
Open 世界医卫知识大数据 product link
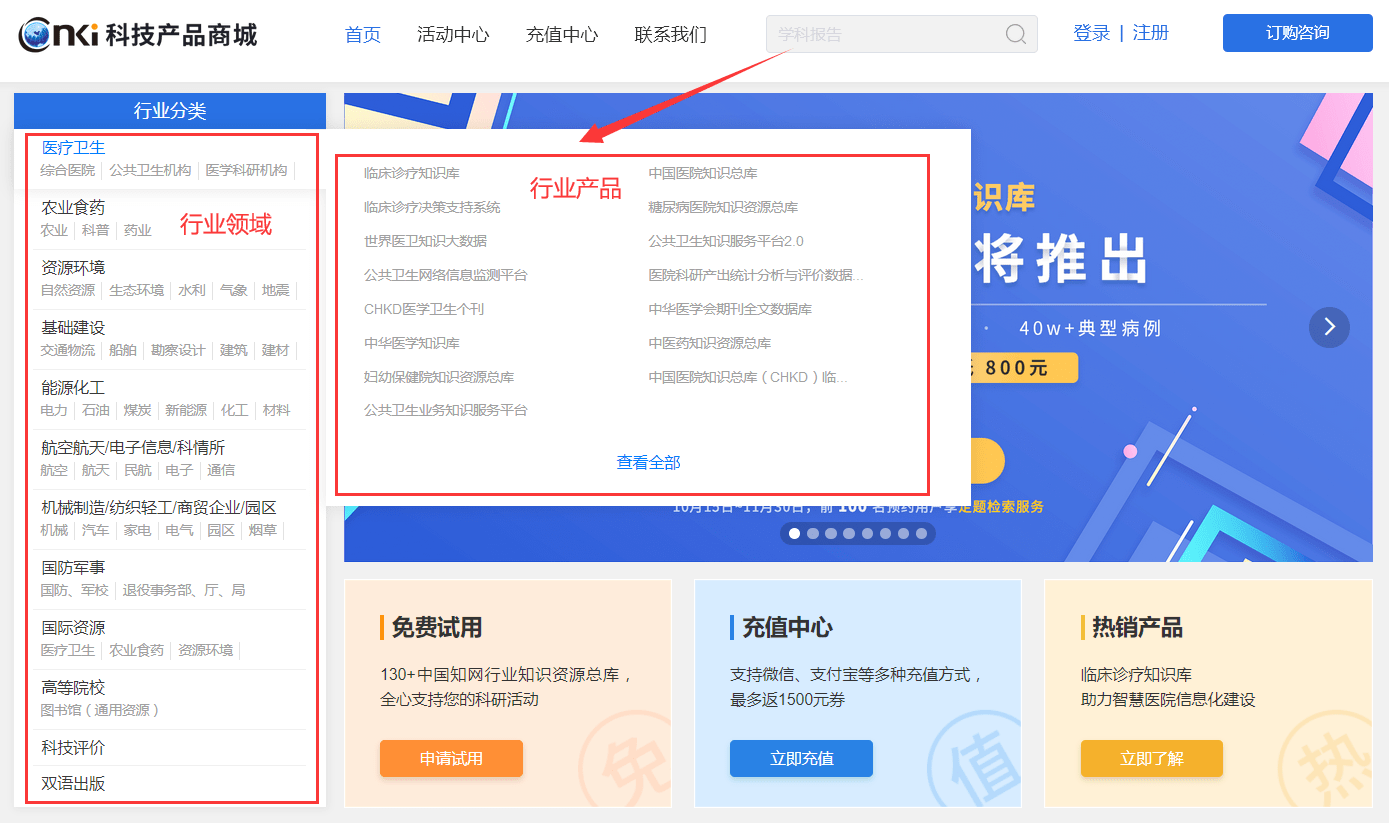425,241
